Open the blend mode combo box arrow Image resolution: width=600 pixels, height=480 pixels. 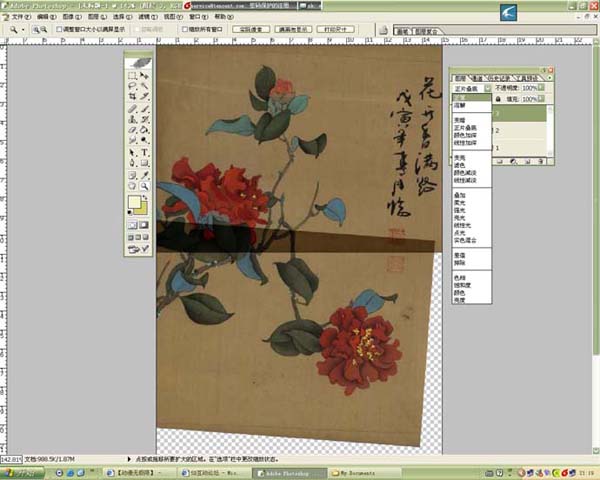(x=488, y=88)
